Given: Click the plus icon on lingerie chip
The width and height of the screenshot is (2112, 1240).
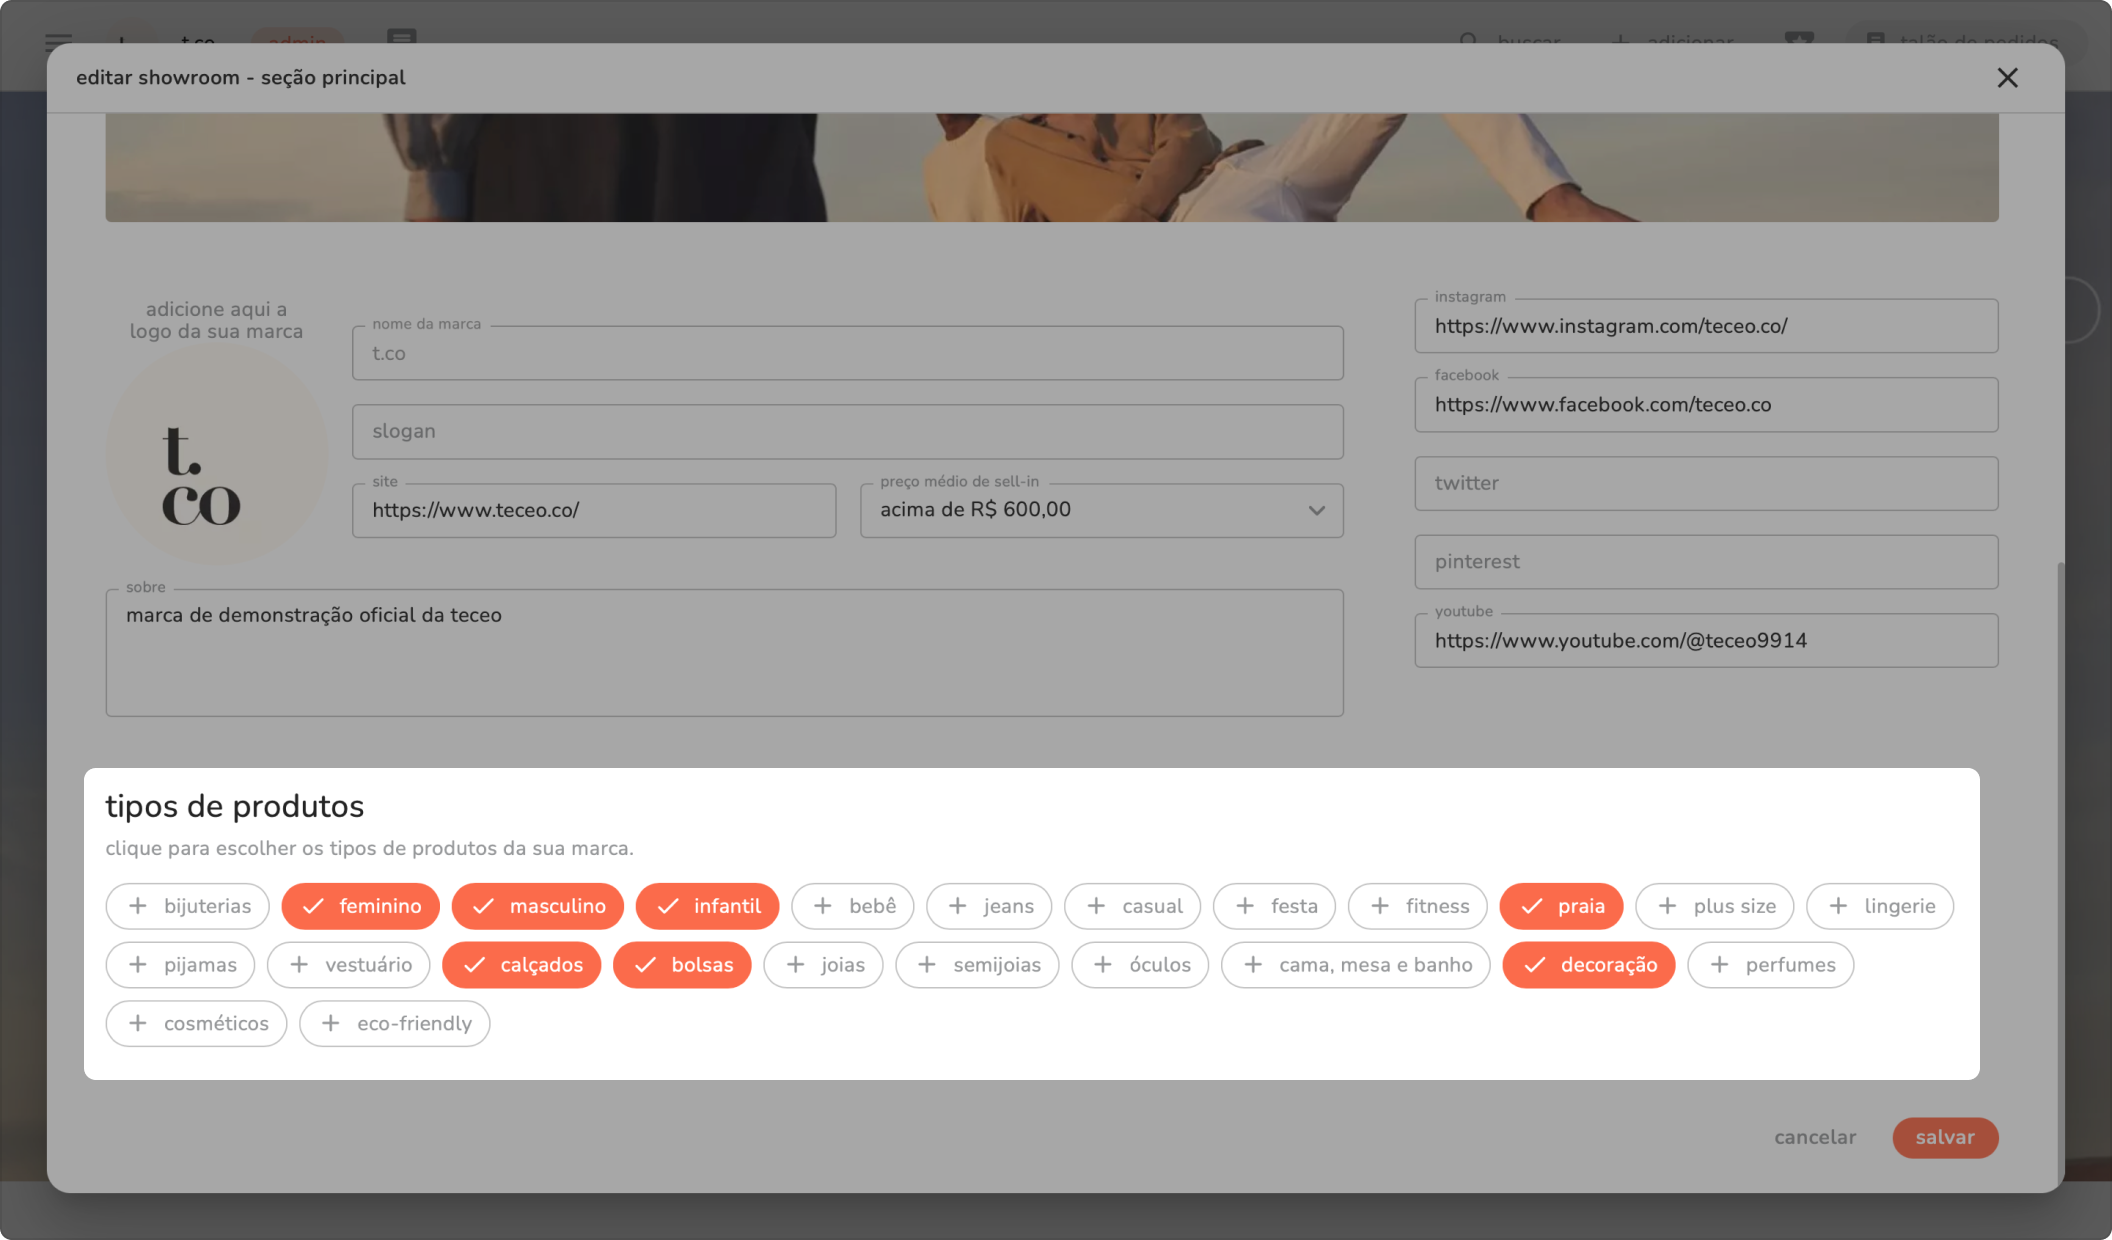Looking at the screenshot, I should pos(1838,906).
